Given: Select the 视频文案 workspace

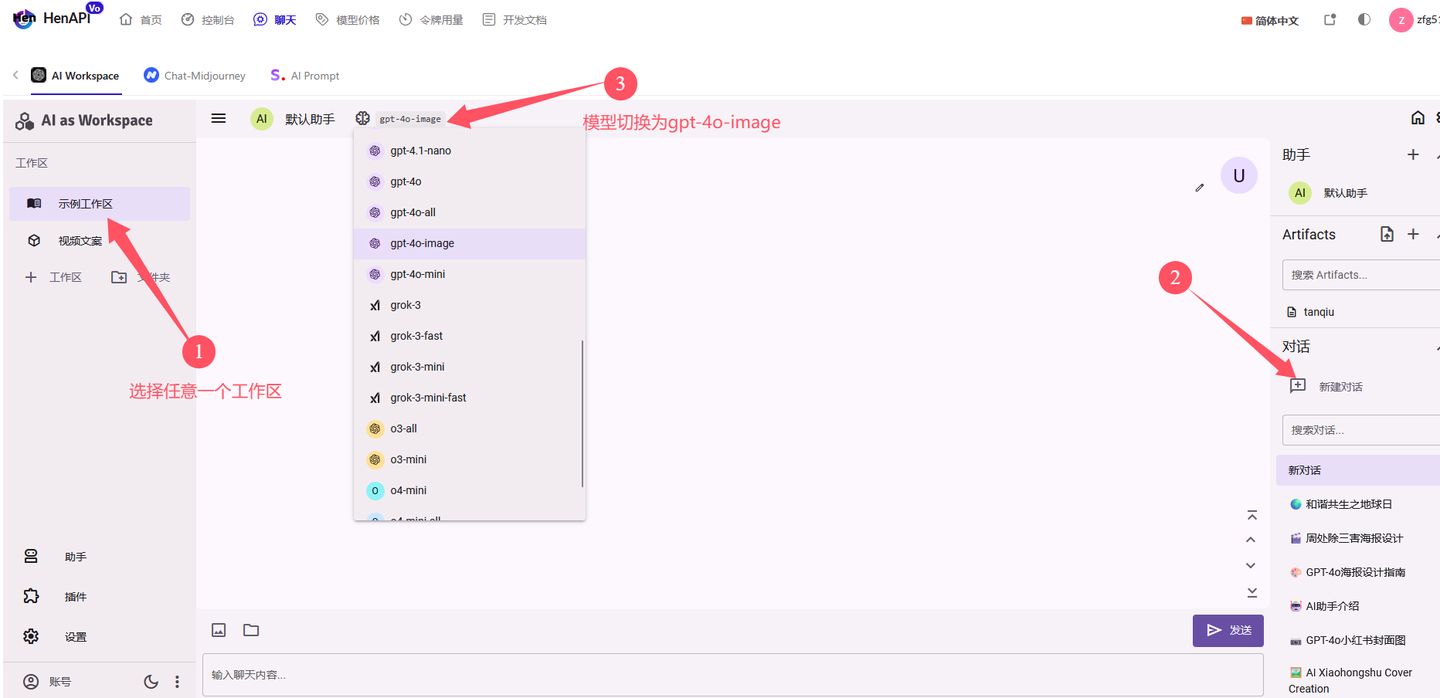Looking at the screenshot, I should (99, 241).
